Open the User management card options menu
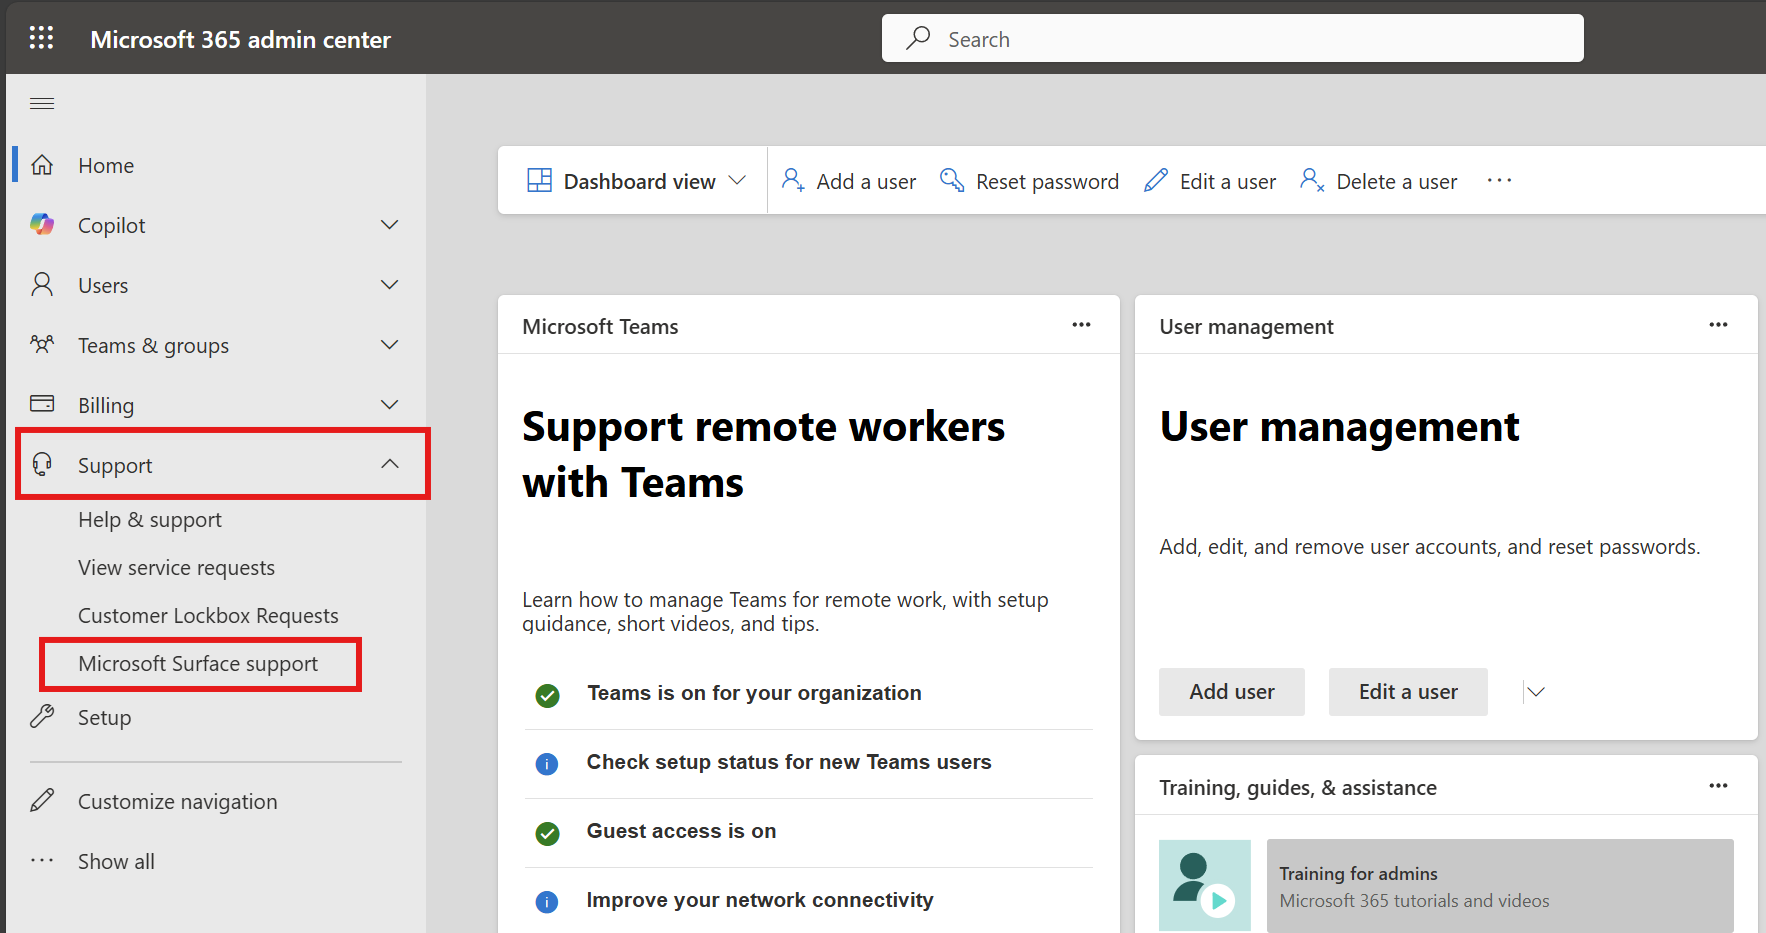1766x933 pixels. point(1718,324)
